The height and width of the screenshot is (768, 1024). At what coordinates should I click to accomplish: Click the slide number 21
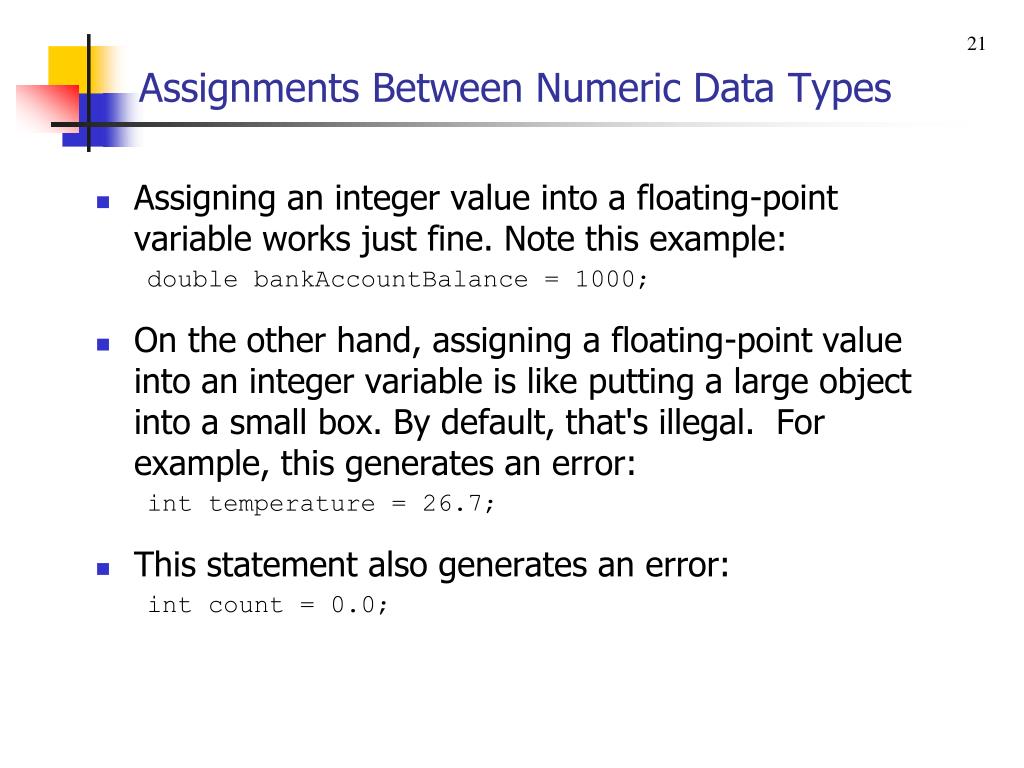click(976, 44)
